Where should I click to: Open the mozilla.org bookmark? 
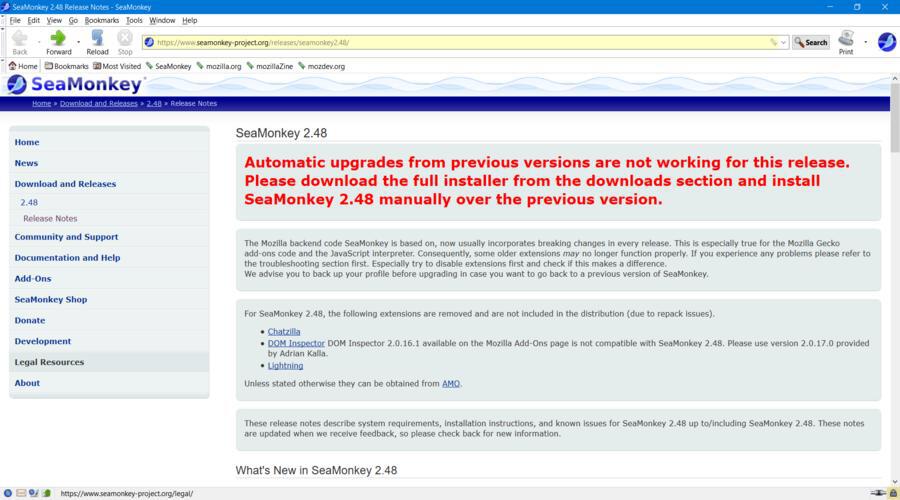(219, 66)
